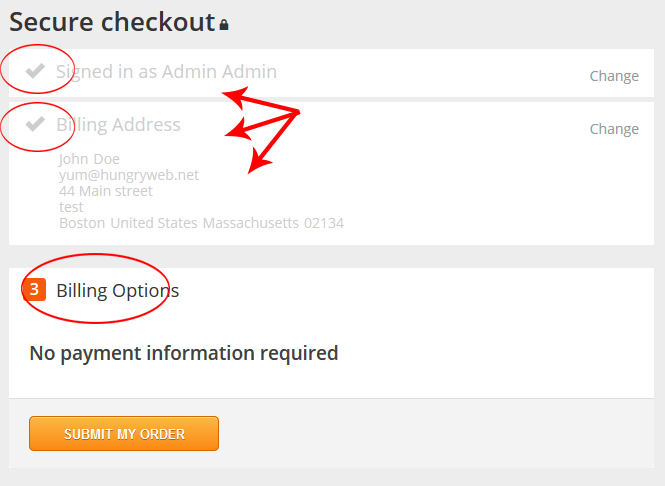Click the name John Doe
This screenshot has width=665, height=486.
click(x=90, y=159)
